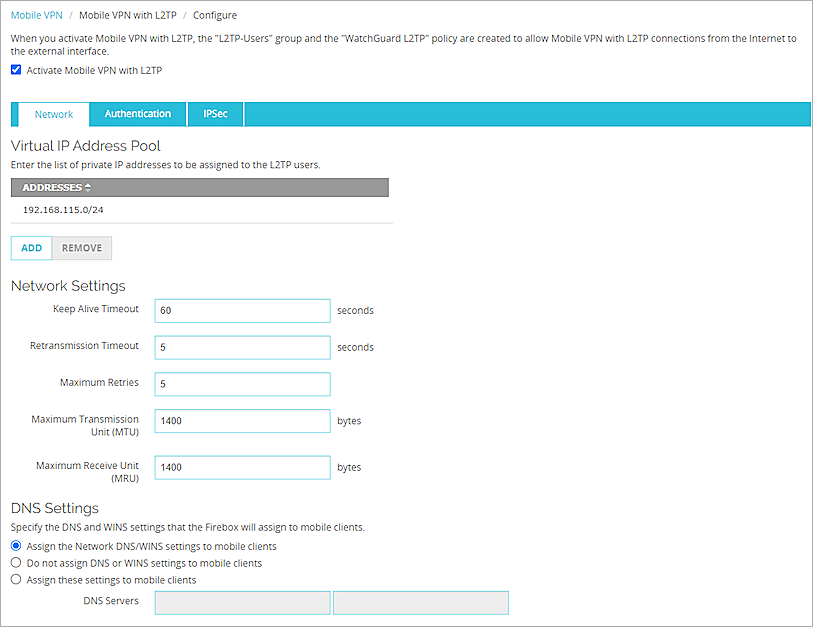
Task: Choose Do not assign DNS or WINS settings
Action: 15,562
